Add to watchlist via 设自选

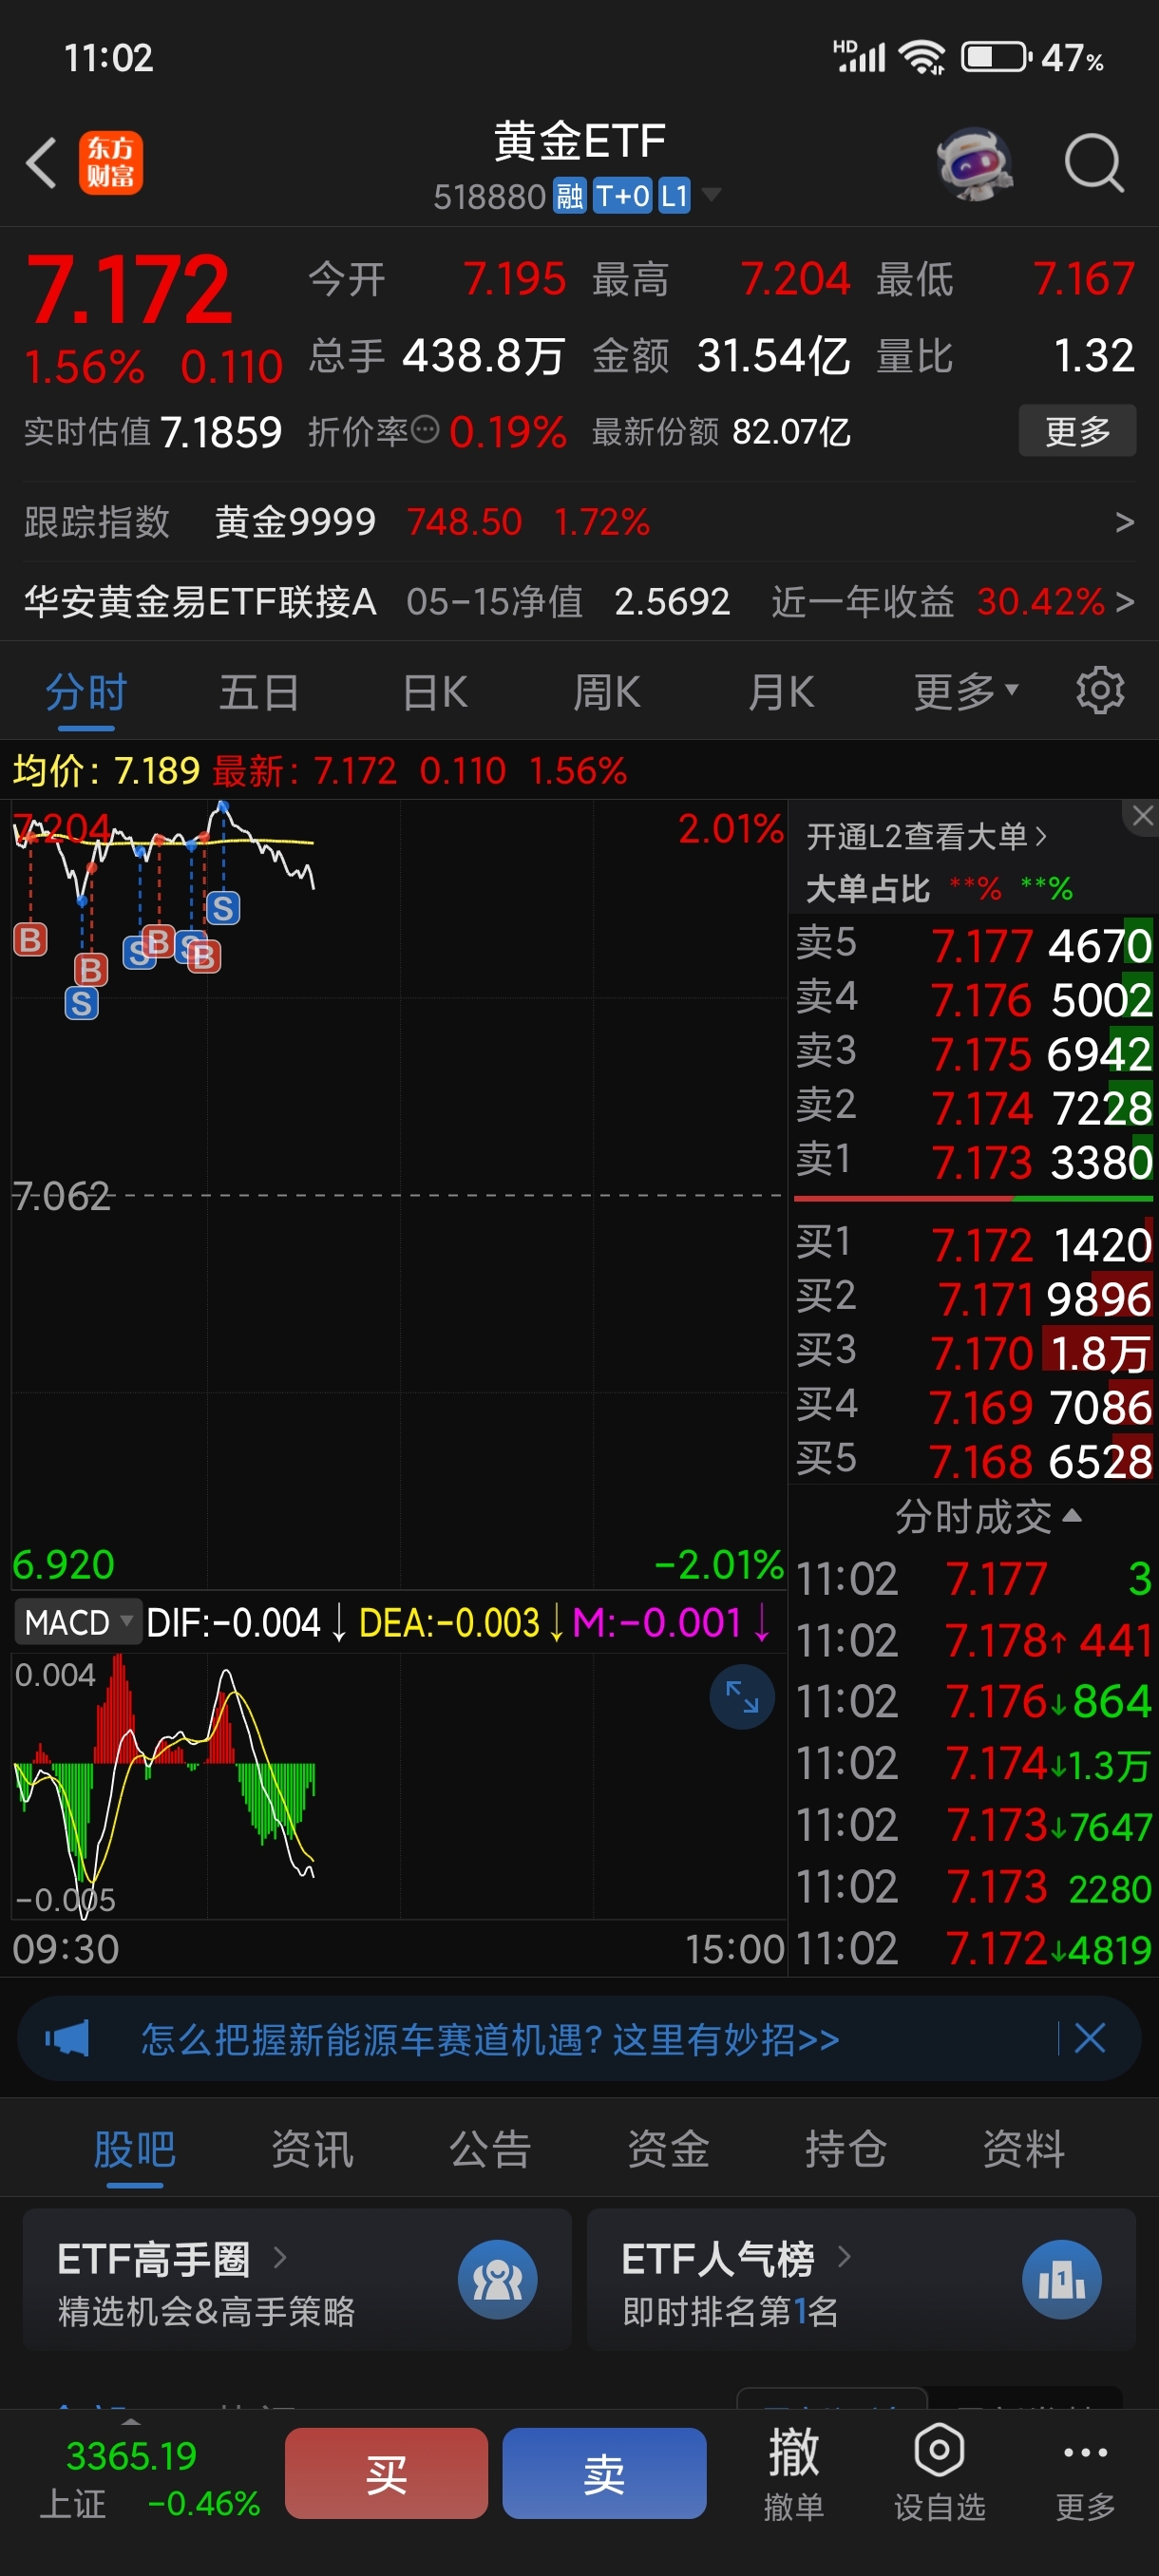click(939, 2474)
